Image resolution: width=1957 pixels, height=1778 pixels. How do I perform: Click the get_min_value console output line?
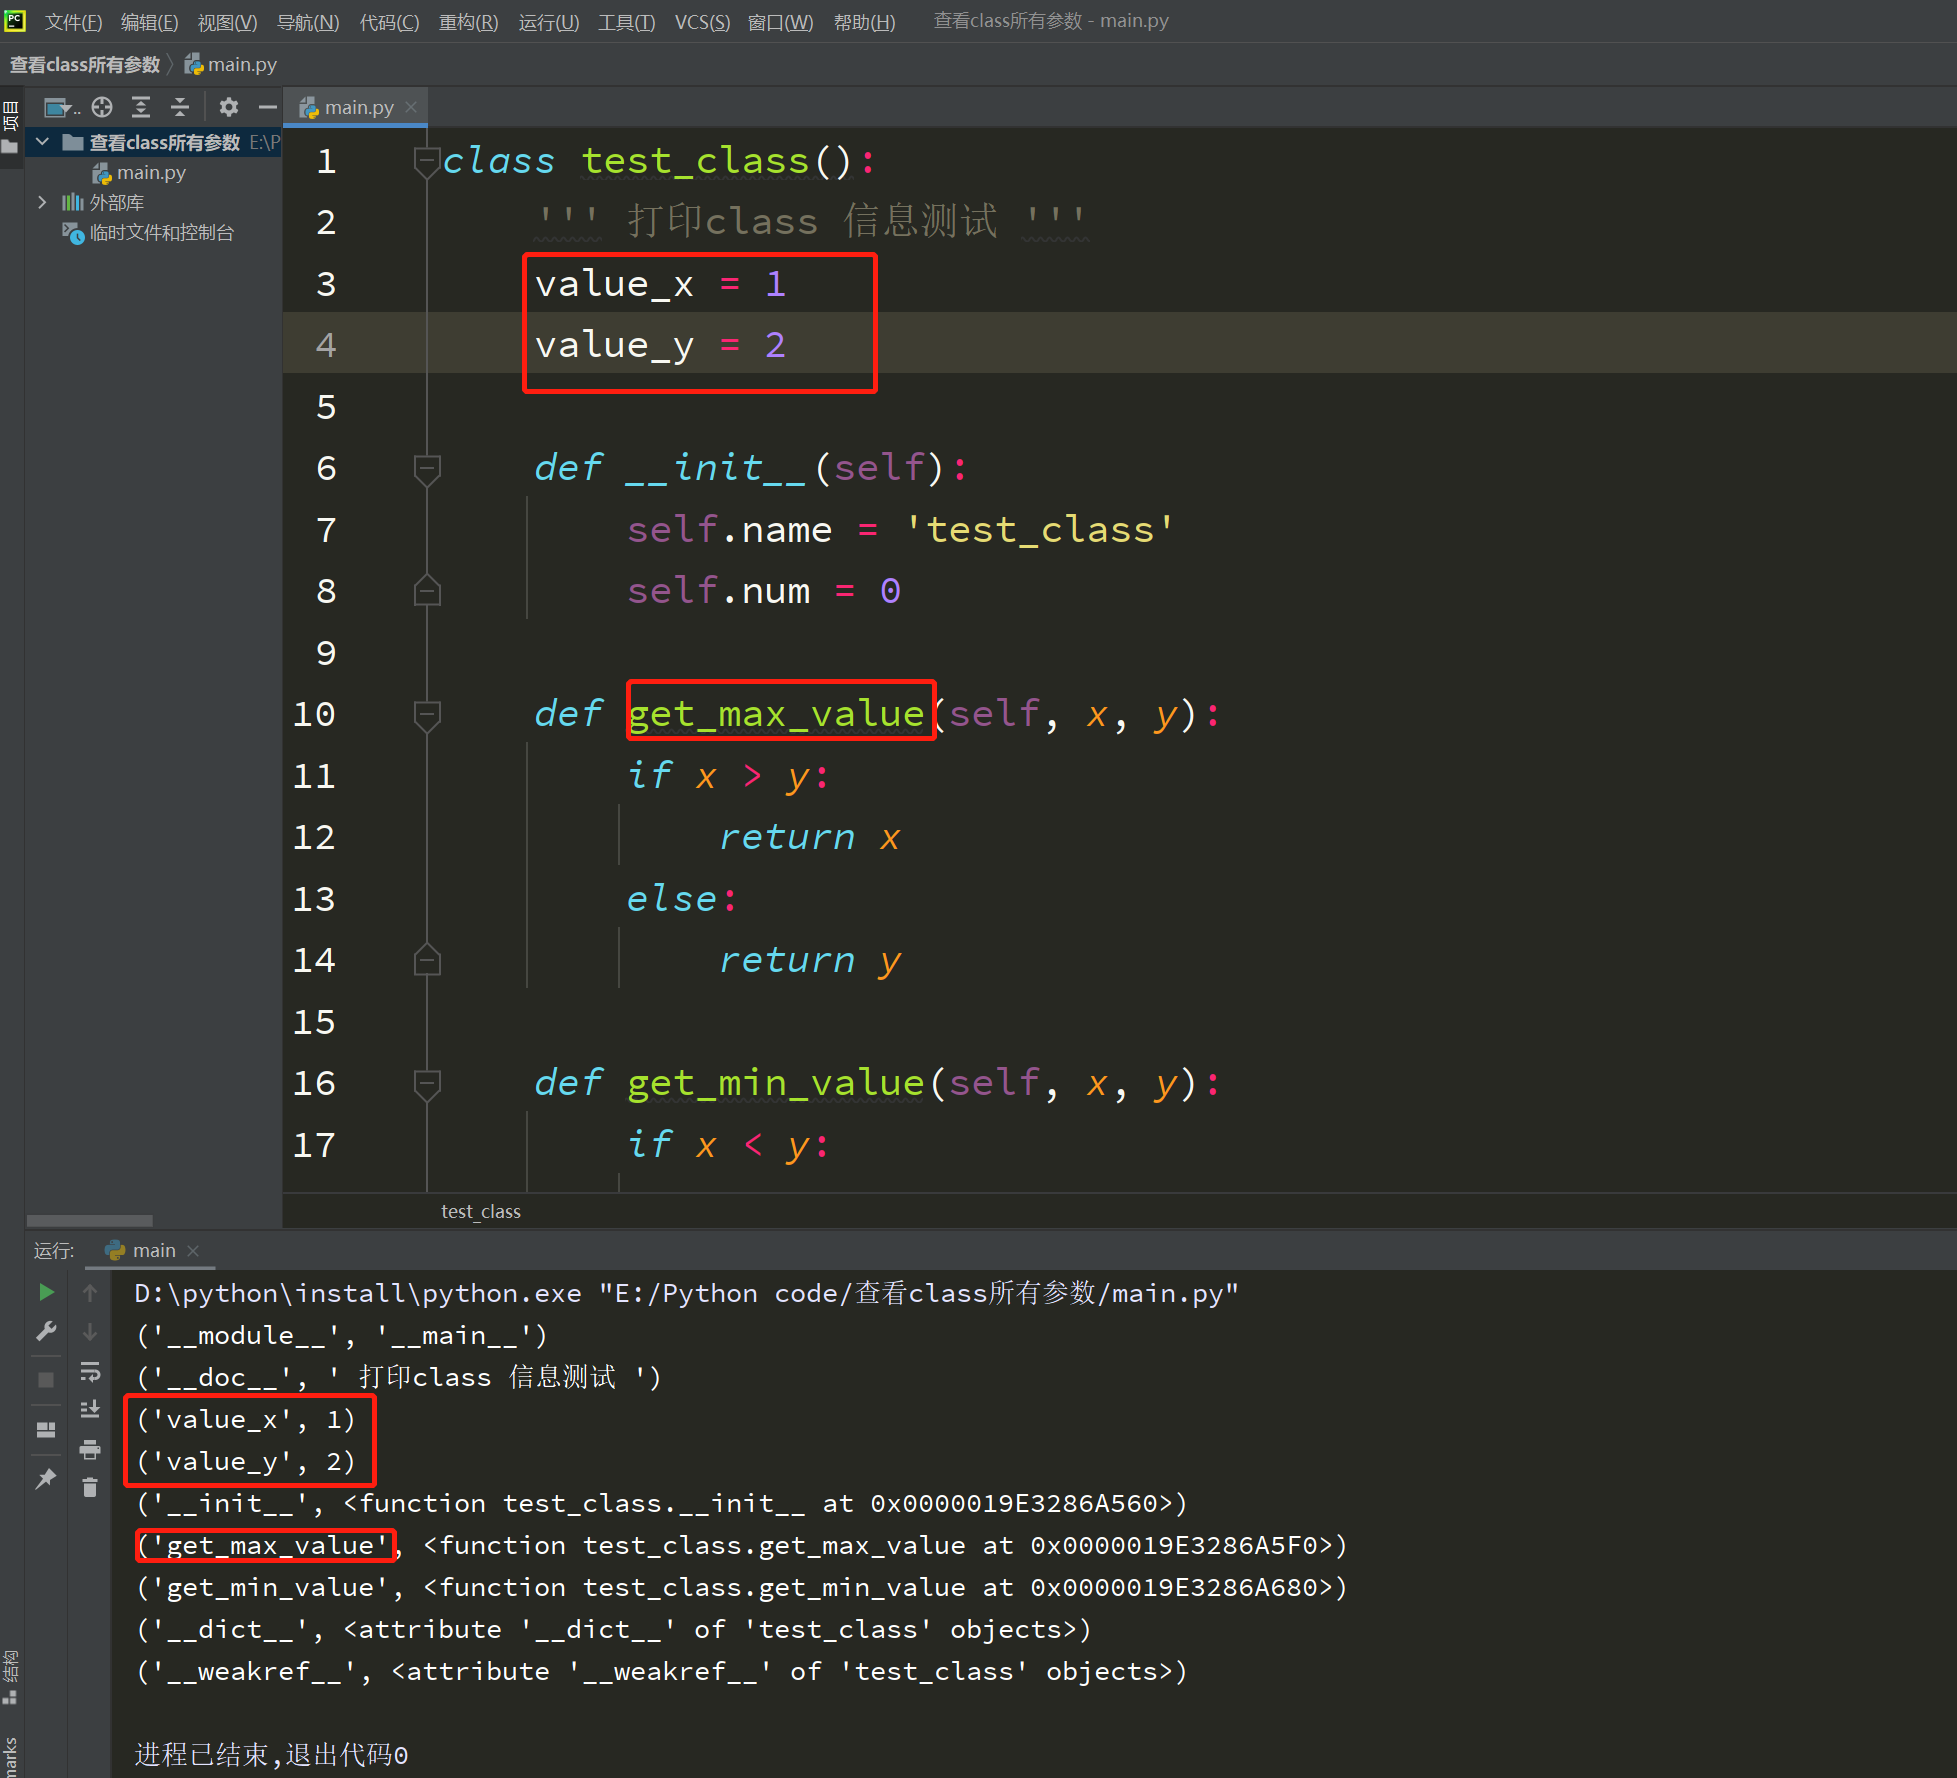click(x=742, y=1587)
